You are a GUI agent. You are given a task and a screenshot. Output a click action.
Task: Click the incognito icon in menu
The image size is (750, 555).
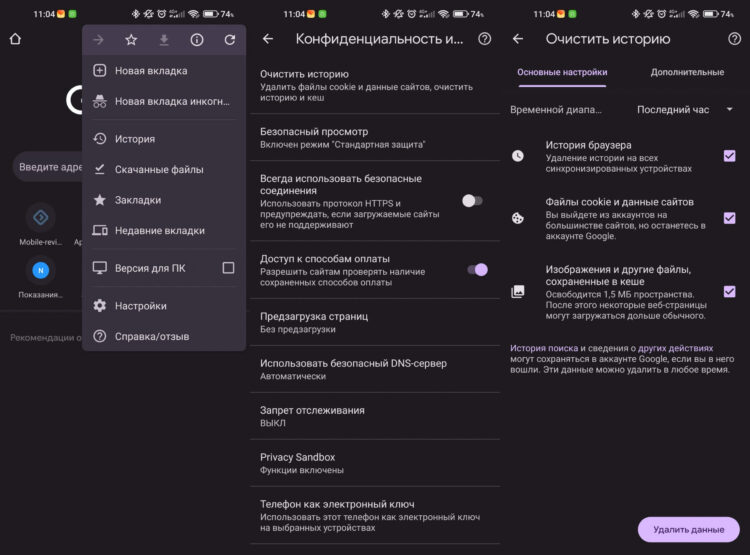pos(99,101)
